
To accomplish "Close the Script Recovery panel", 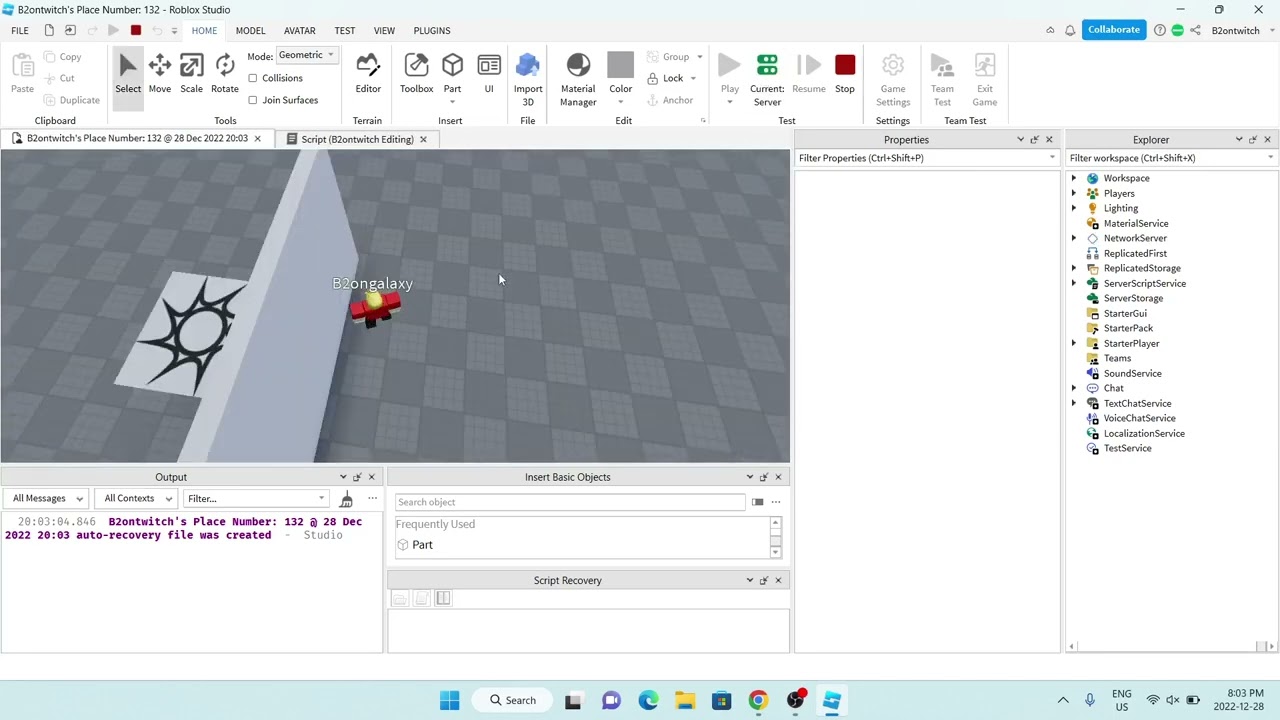I will (x=778, y=580).
